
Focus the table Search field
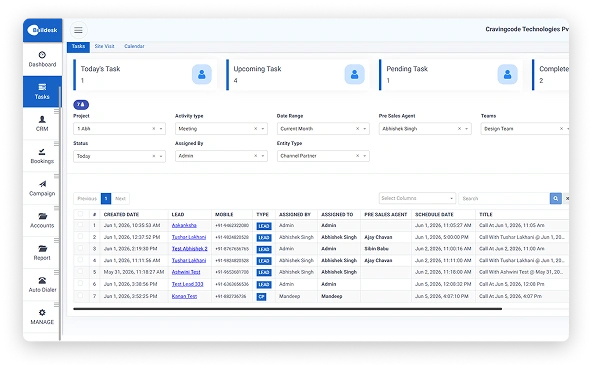(504, 198)
